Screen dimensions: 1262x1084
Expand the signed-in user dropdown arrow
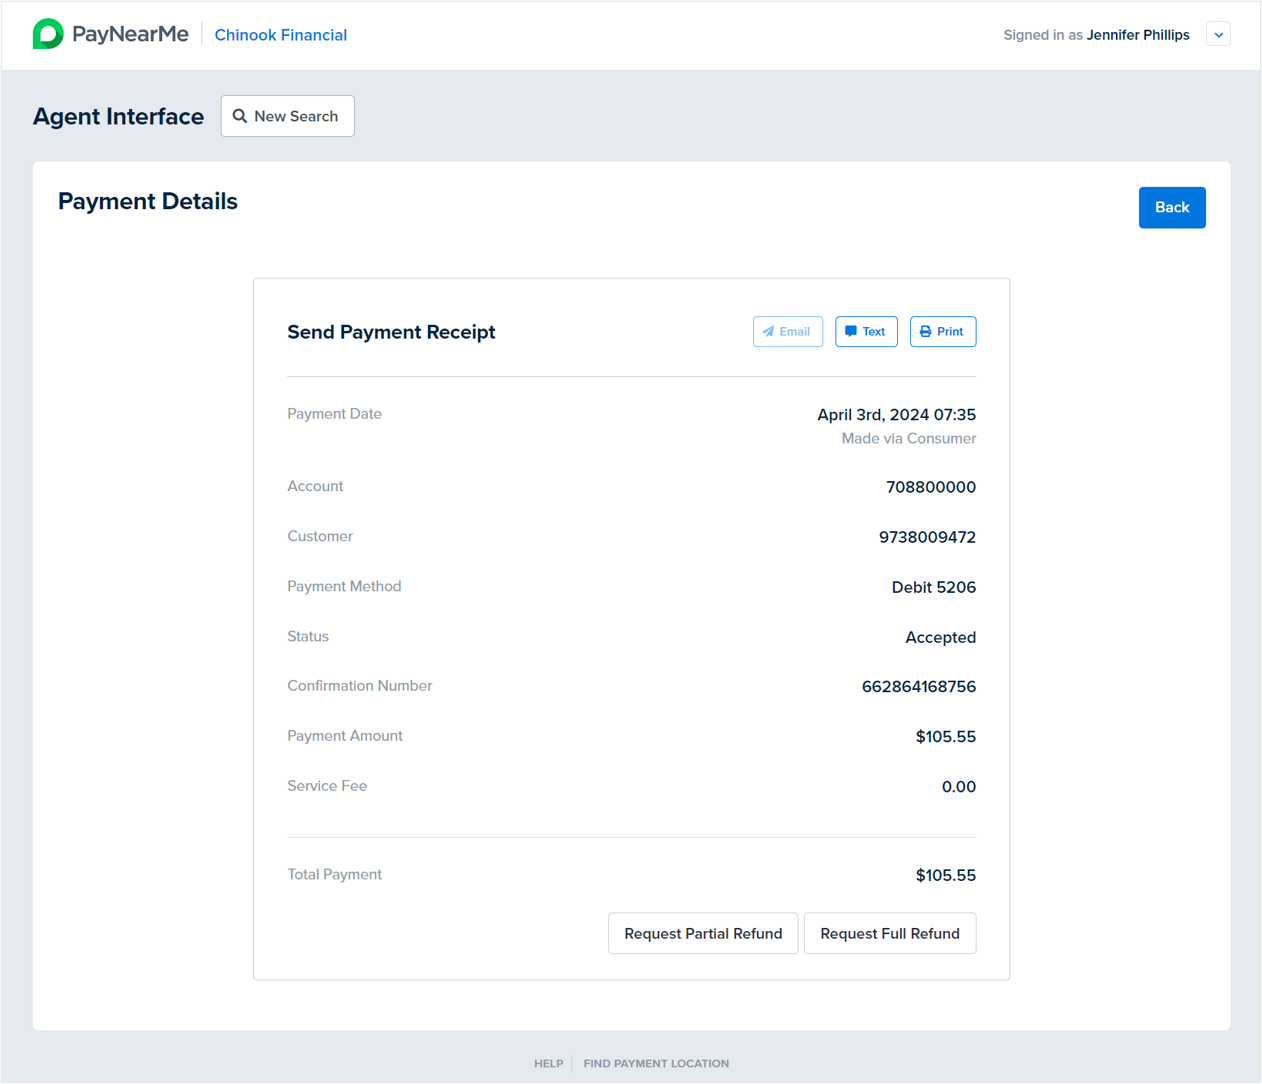click(1218, 35)
